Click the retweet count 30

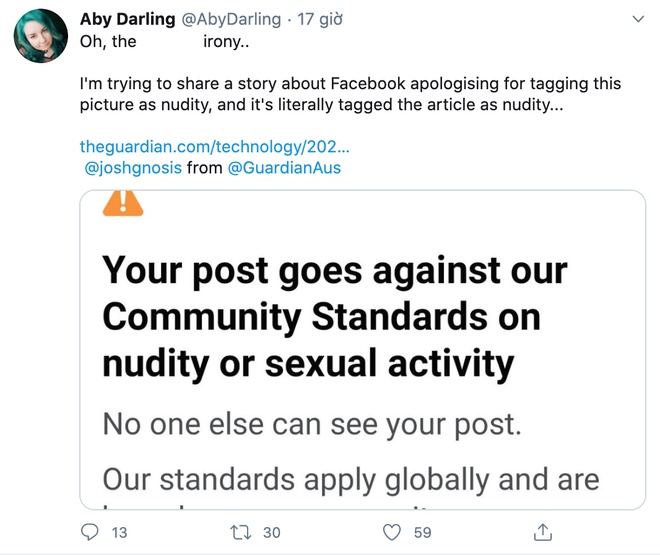271,533
